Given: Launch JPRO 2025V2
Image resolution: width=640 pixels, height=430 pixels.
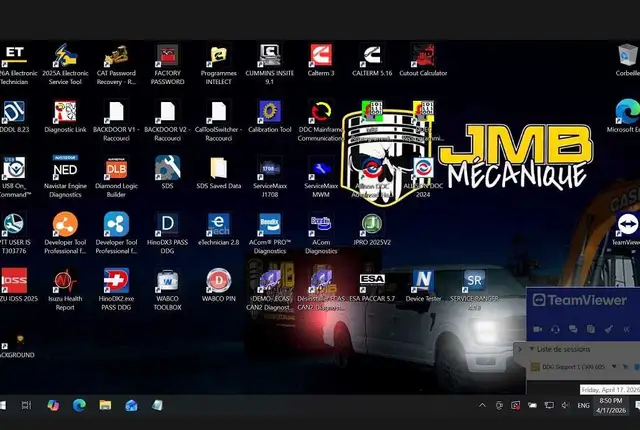Looking at the screenshot, I should [x=372, y=229].
